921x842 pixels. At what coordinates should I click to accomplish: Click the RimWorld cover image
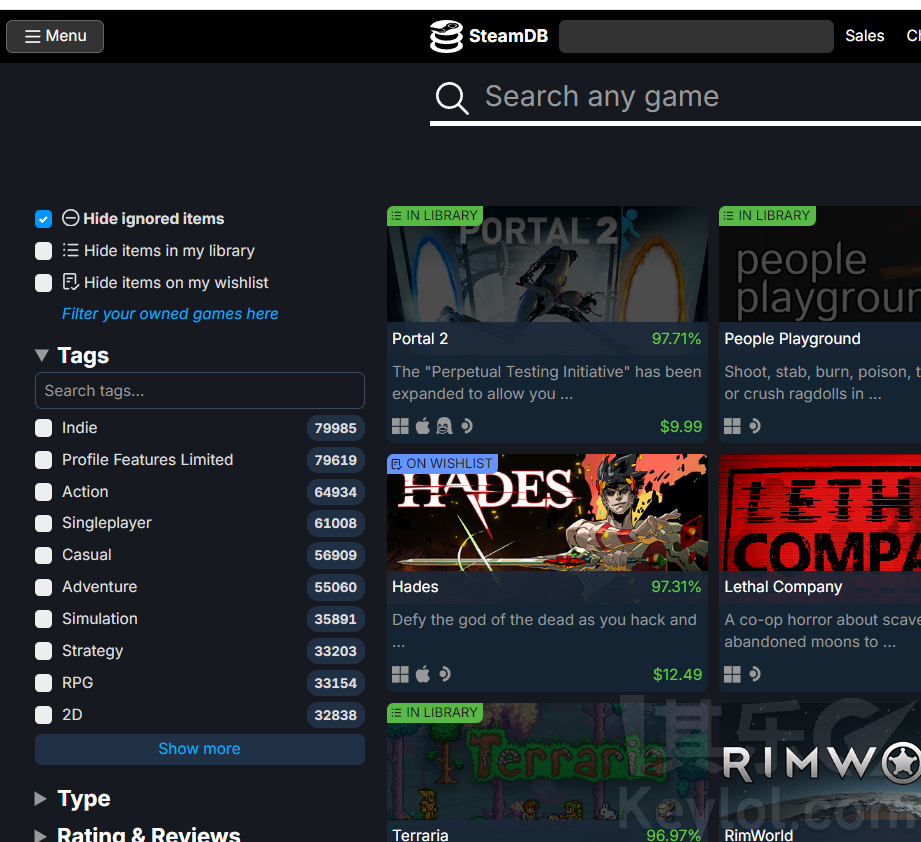coord(820,762)
